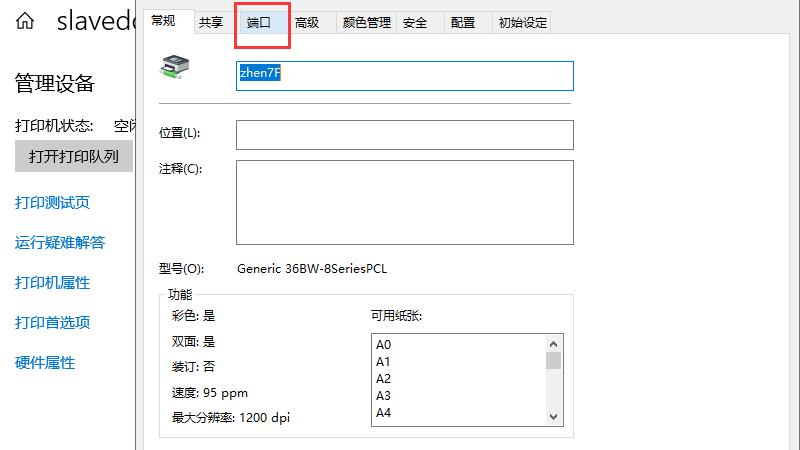Open the 硬件属性 link
800x450 pixels.
point(45,363)
